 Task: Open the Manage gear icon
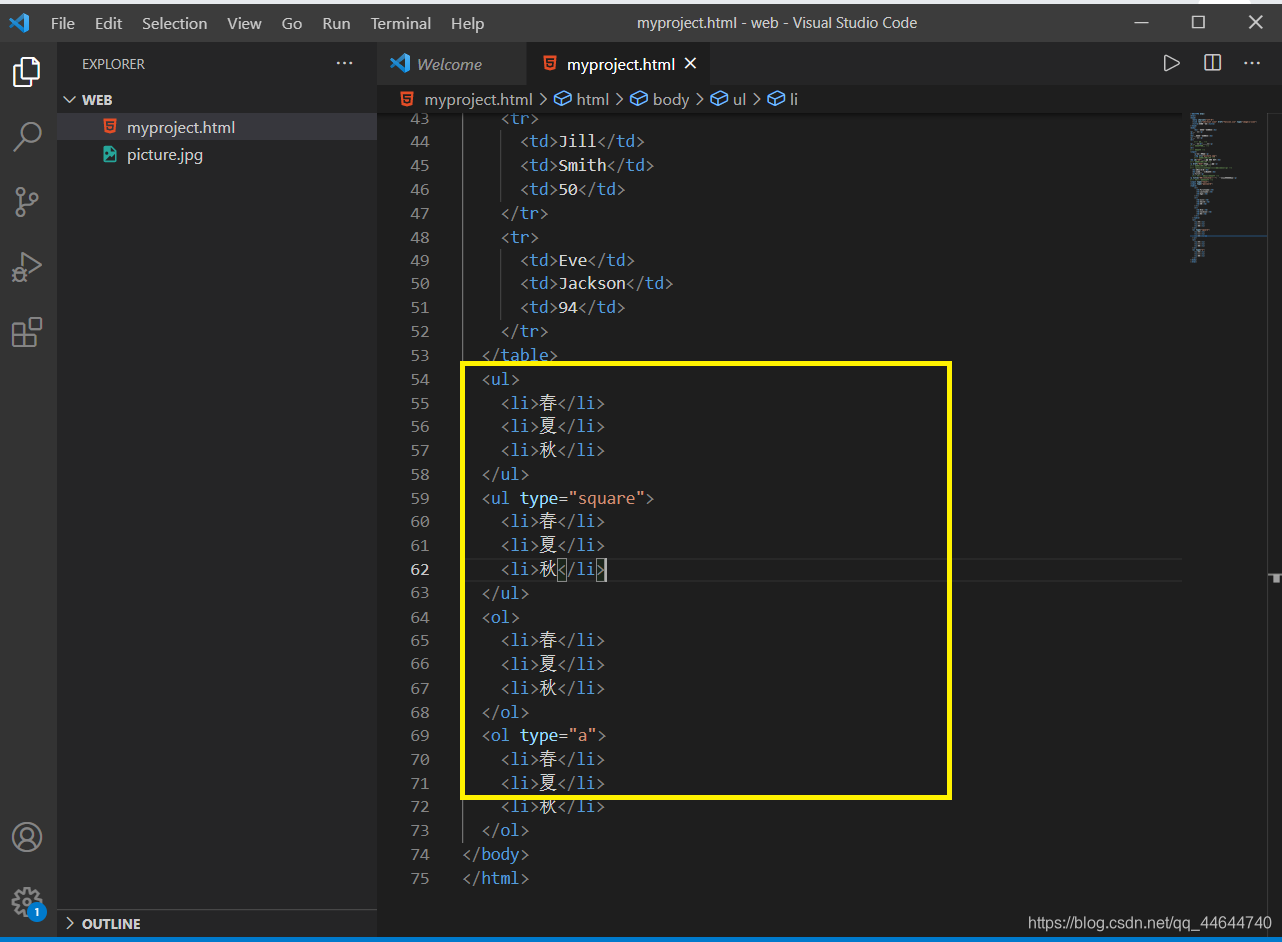27,901
